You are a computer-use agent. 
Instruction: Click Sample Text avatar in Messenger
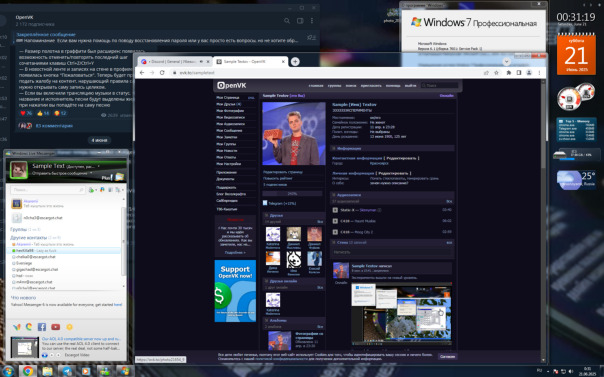click(18, 170)
